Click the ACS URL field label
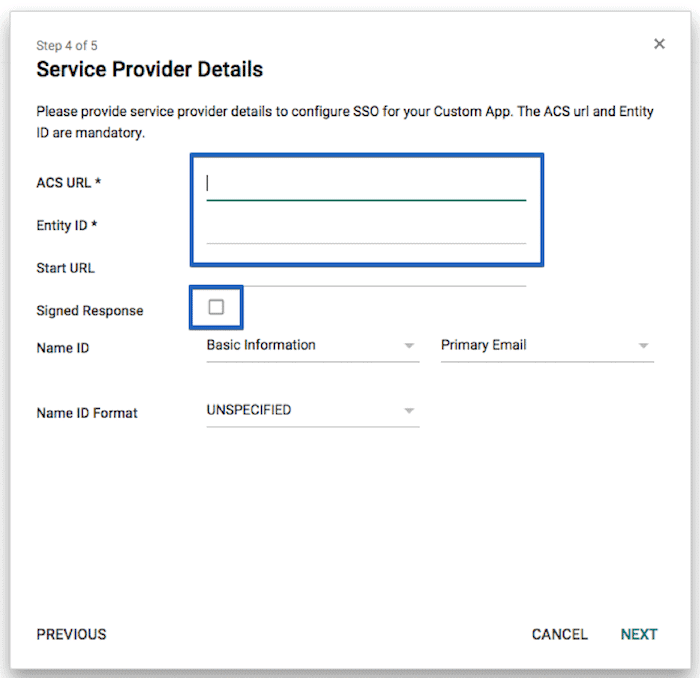Image resolution: width=700 pixels, height=678 pixels. (69, 183)
